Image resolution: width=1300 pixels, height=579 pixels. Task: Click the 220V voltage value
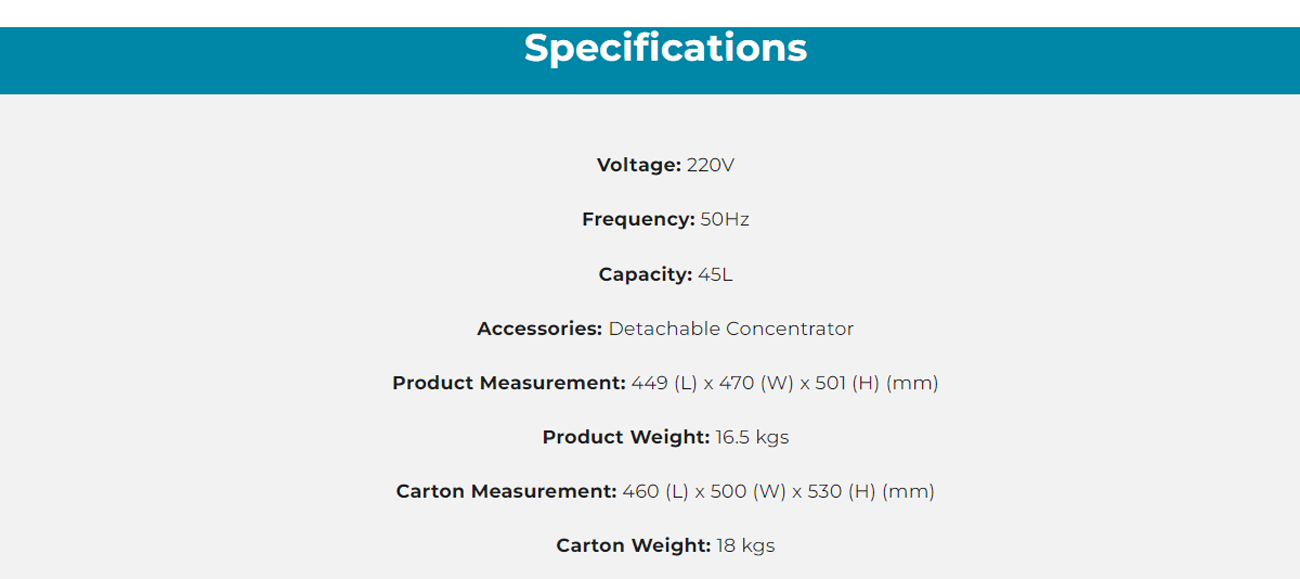tap(710, 165)
